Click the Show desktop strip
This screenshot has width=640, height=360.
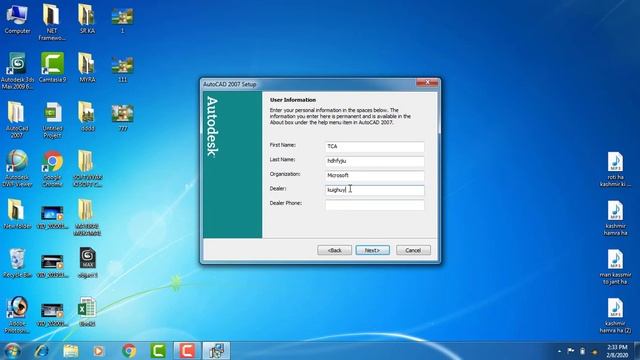(x=637, y=351)
